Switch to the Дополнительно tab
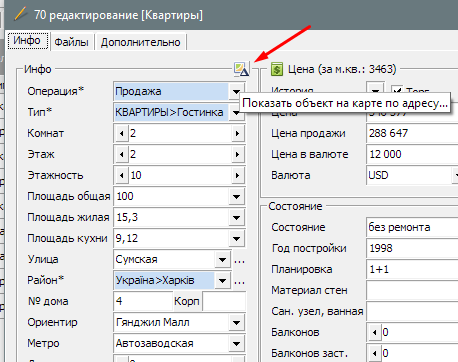 141,42
